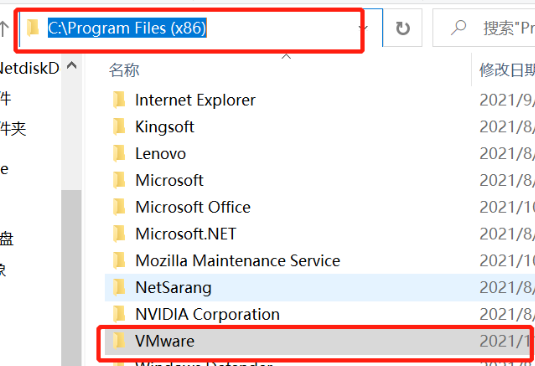Click the modified date of VMware
The image size is (535, 366).
[x=506, y=341]
